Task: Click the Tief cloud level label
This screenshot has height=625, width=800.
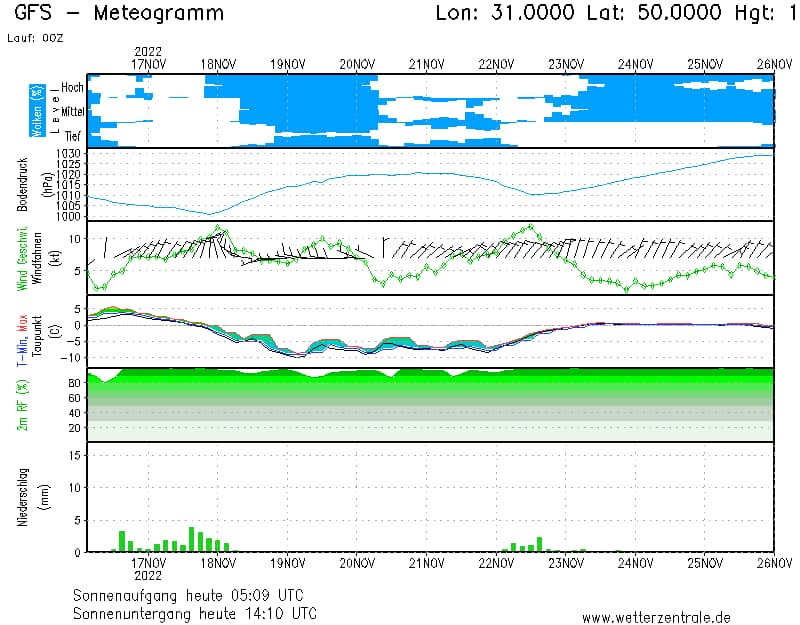Action: (x=74, y=136)
